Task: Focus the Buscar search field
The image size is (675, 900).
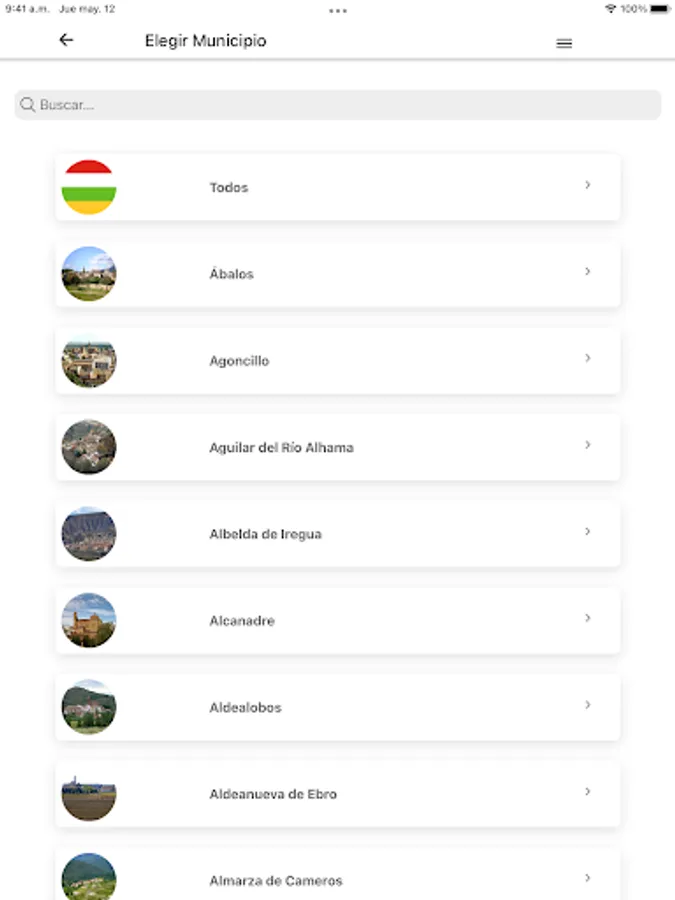Action: [x=338, y=105]
